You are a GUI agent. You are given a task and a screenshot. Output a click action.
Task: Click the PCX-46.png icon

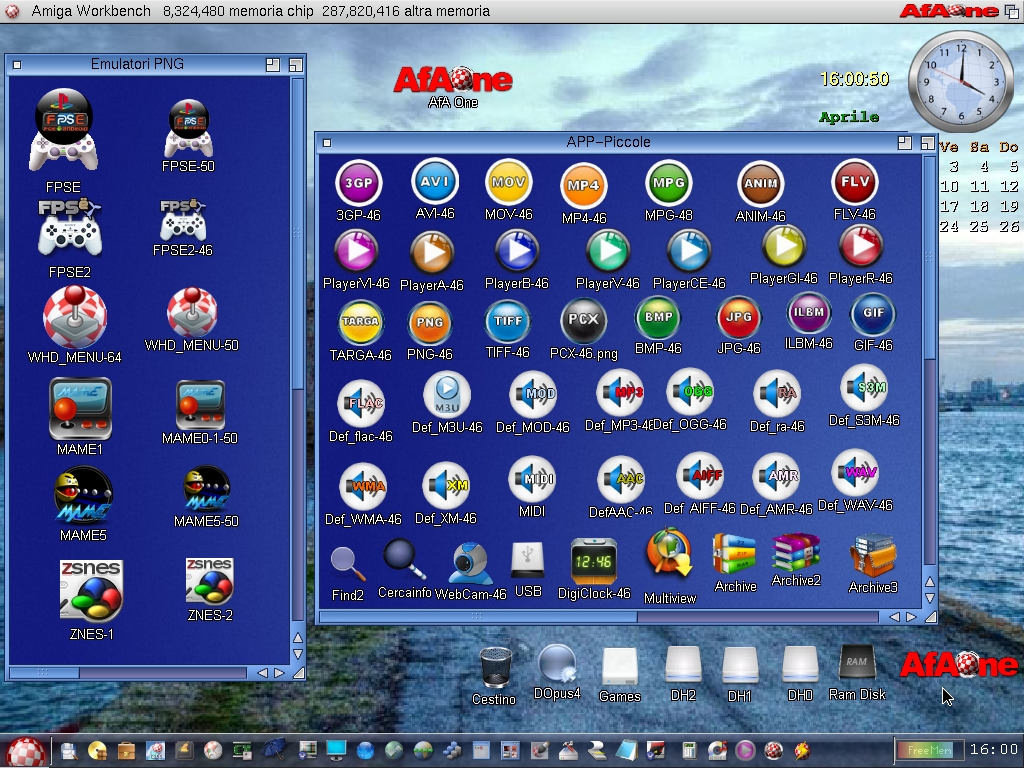(584, 321)
